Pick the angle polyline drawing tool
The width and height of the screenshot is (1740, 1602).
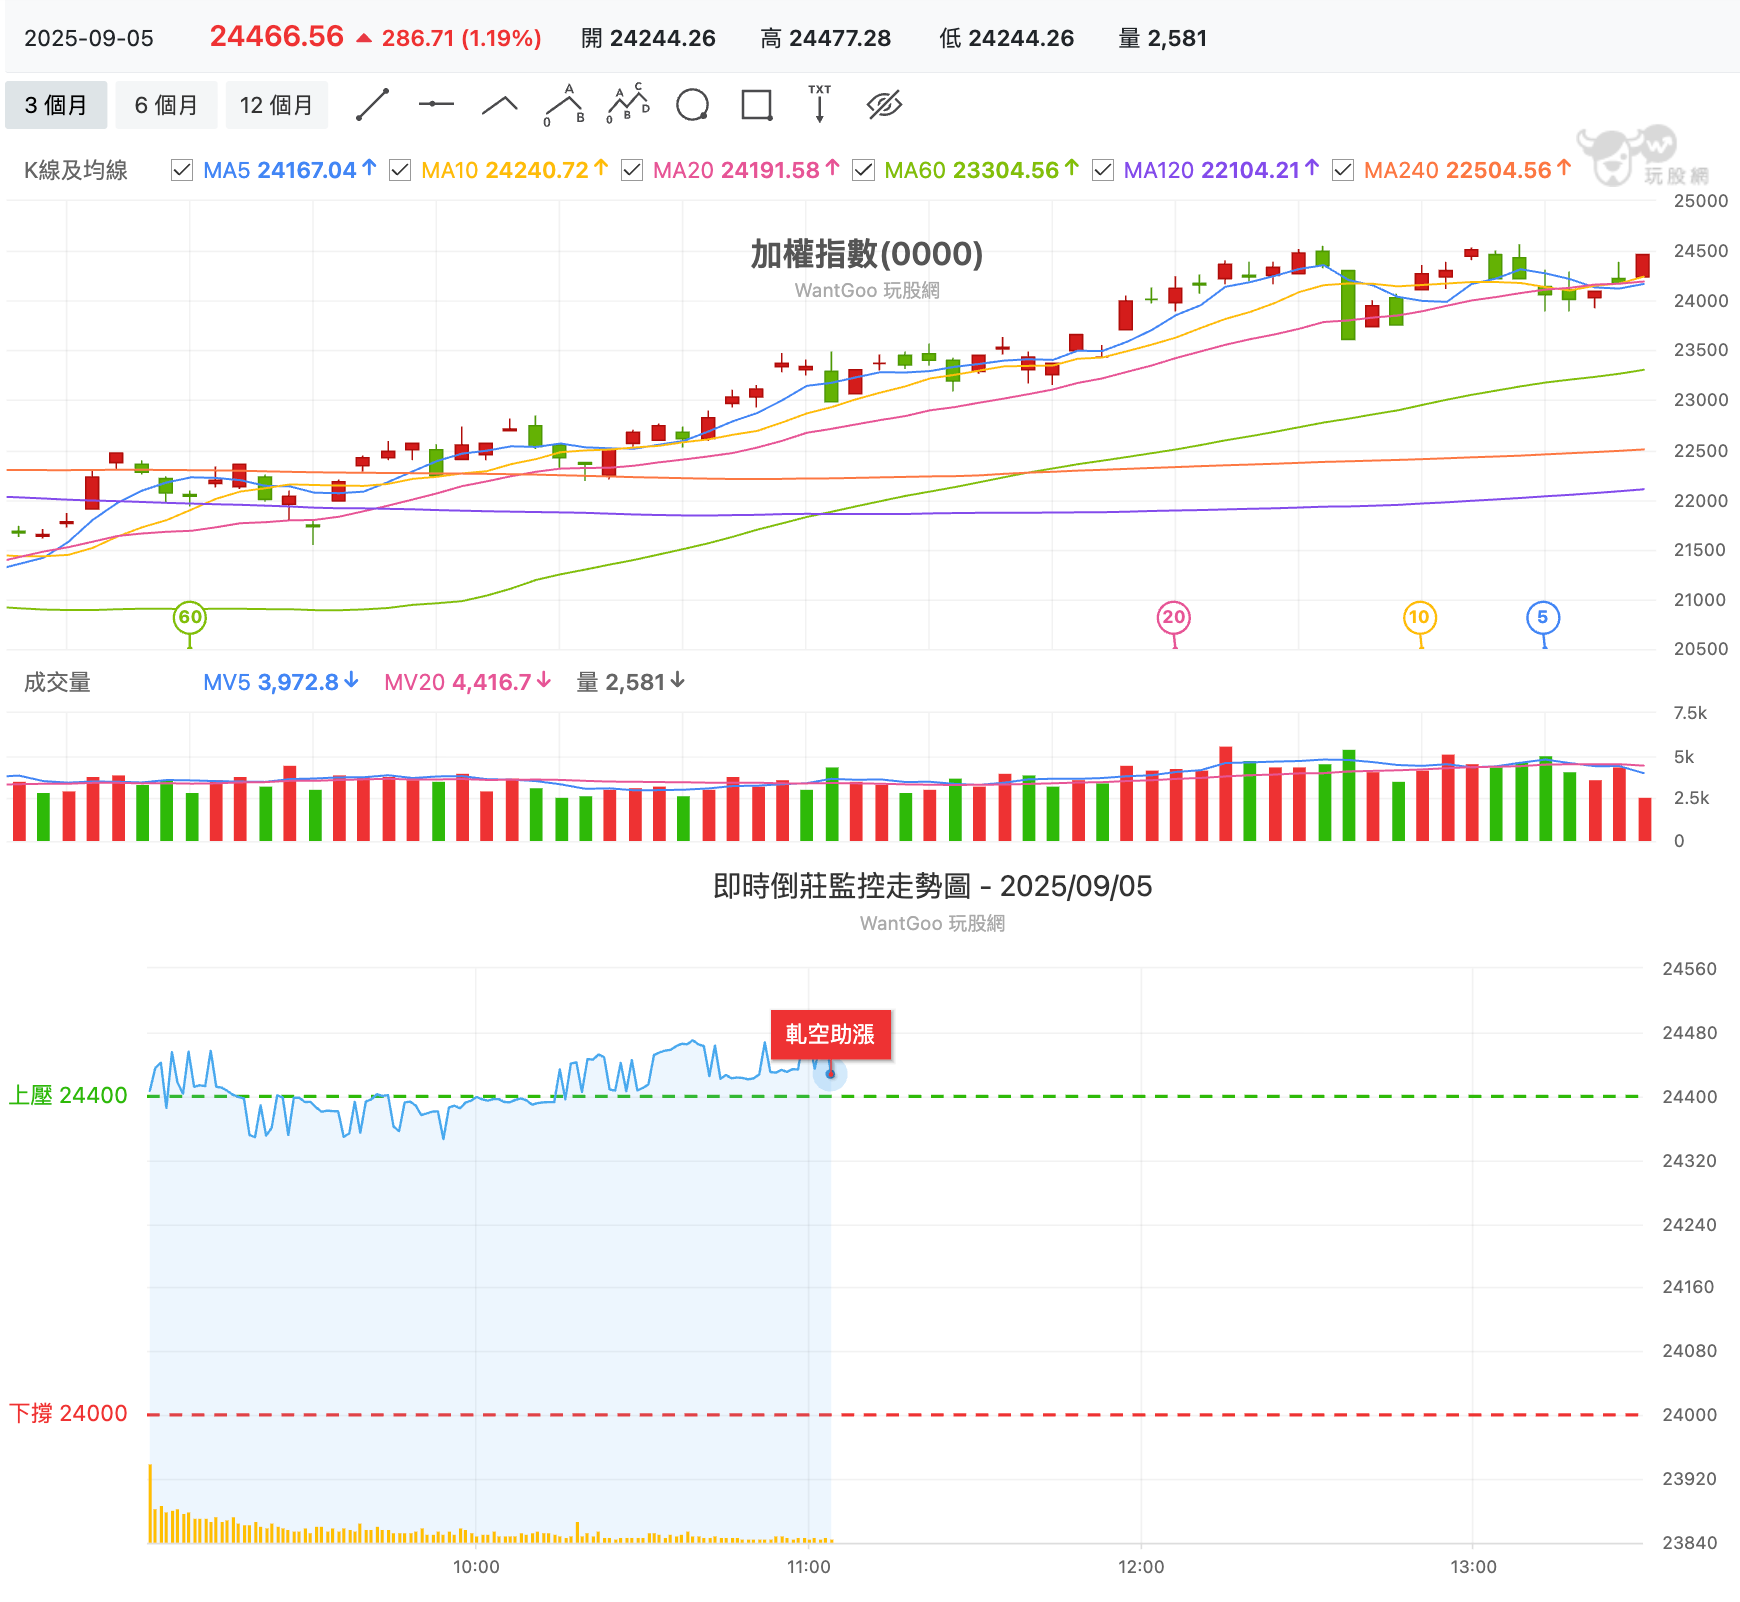click(x=500, y=105)
